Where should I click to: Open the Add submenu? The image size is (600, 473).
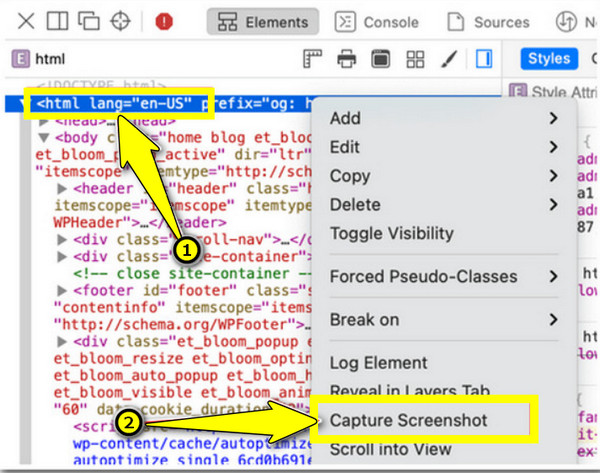point(444,118)
